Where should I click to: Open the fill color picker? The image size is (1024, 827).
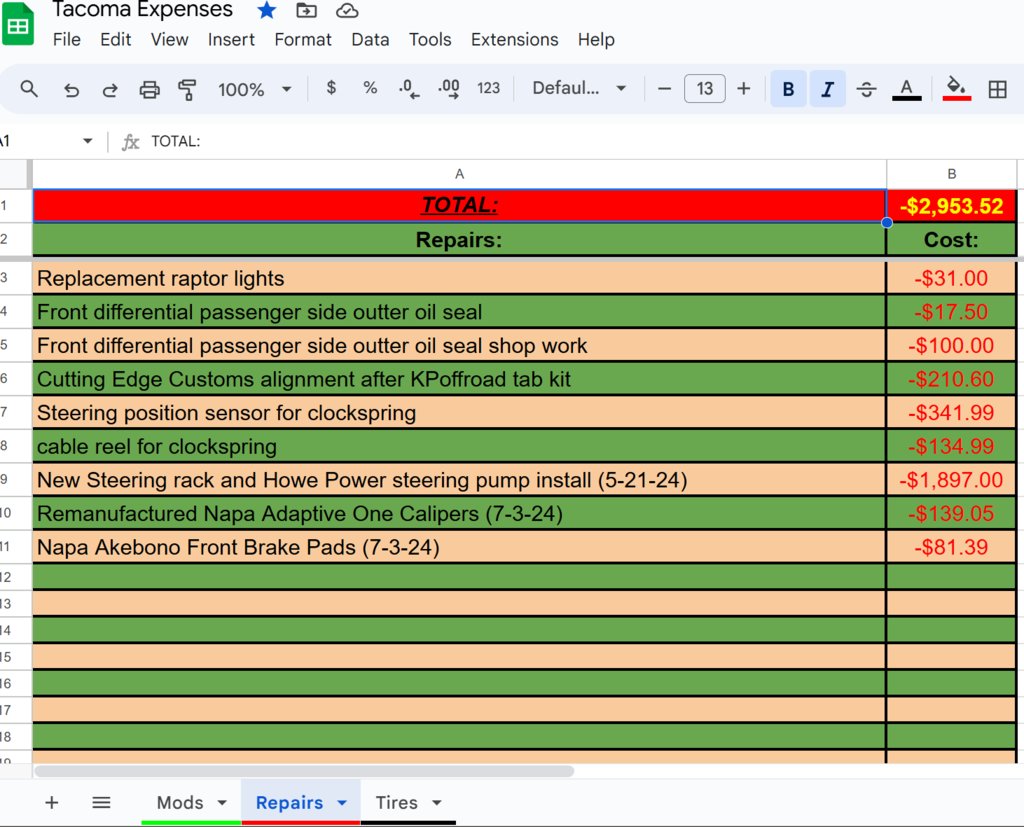[x=957, y=89]
